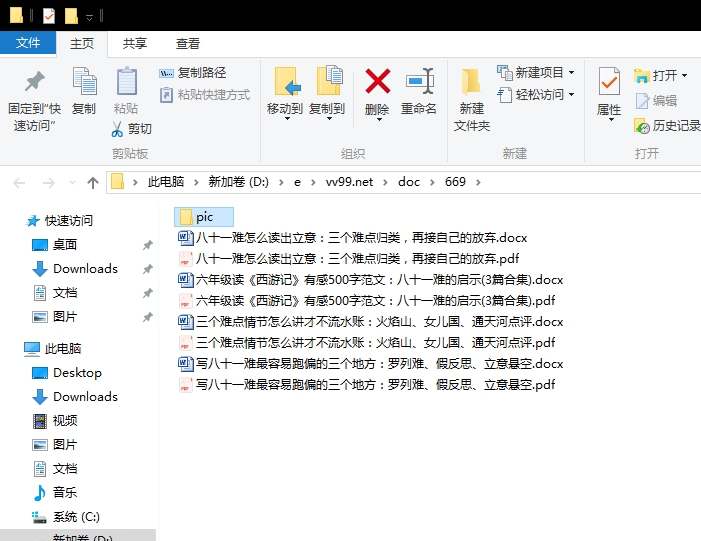Switch to the Share (共享) tab
Screen dimensions: 701x541
[135, 43]
